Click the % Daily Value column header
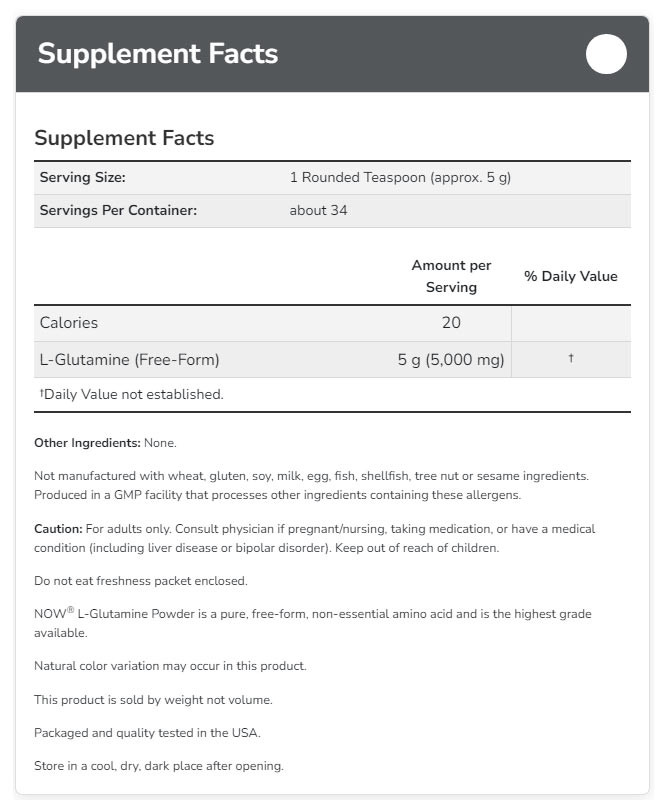Image resolution: width=663 pixels, height=811 pixels. click(570, 276)
